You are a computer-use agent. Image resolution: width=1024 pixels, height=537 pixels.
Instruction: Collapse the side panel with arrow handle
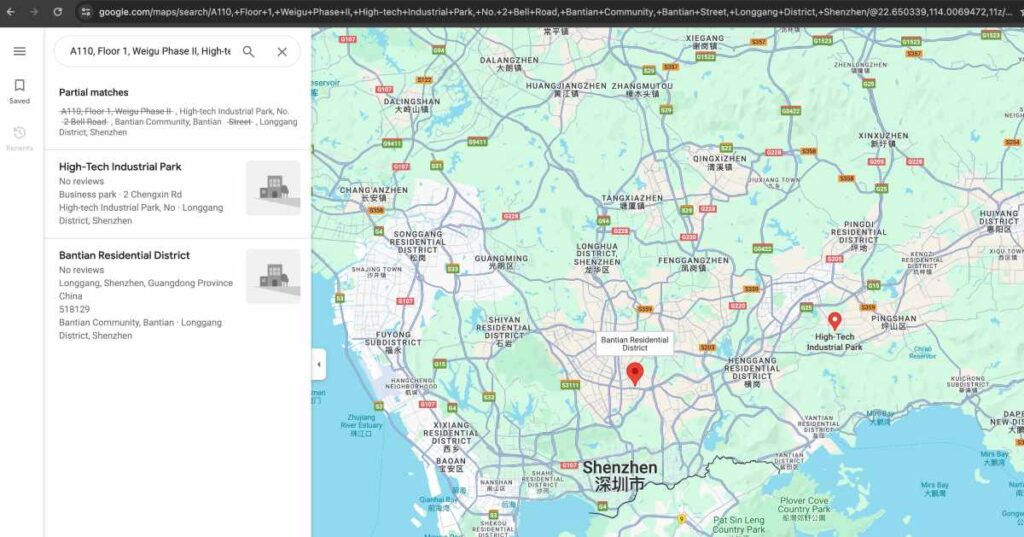pos(319,365)
